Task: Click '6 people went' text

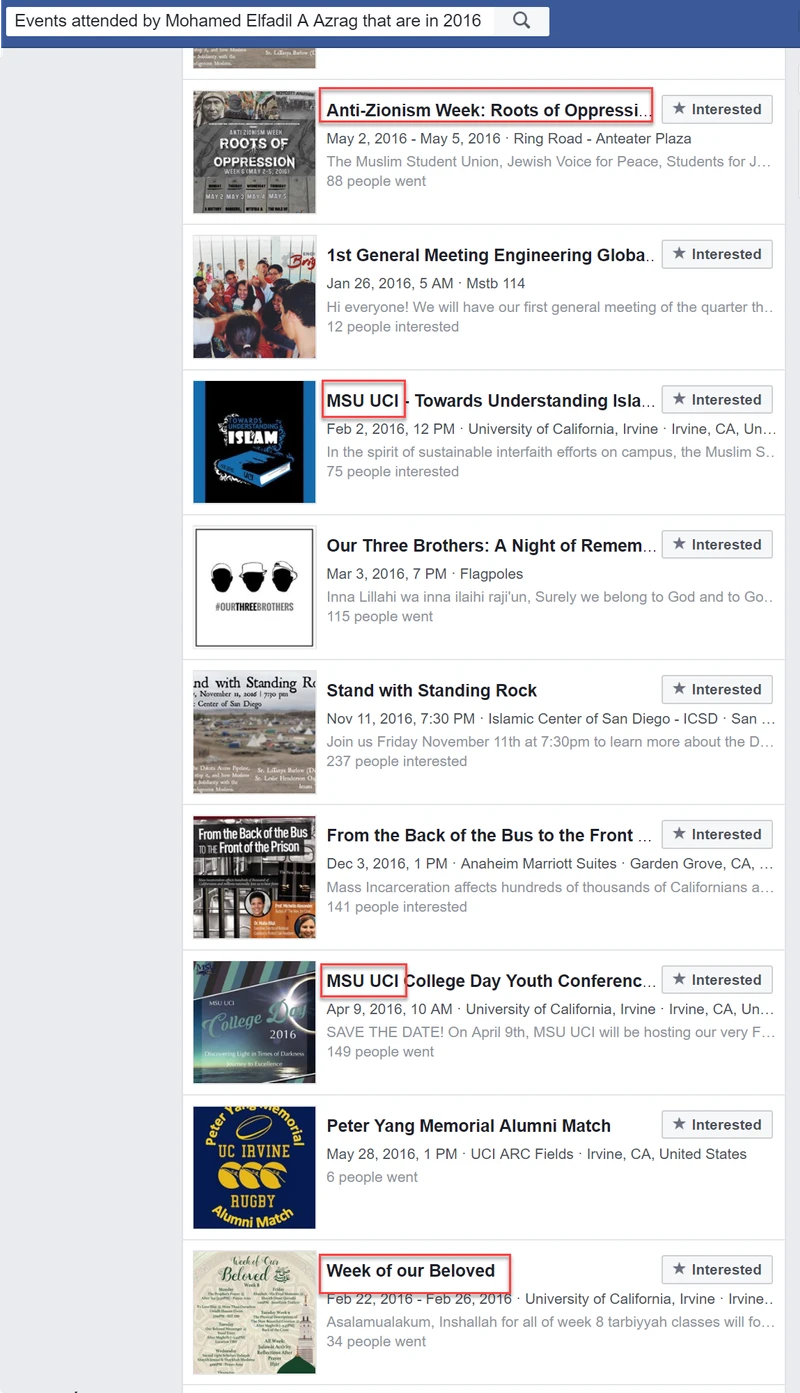Action: coord(372,1177)
